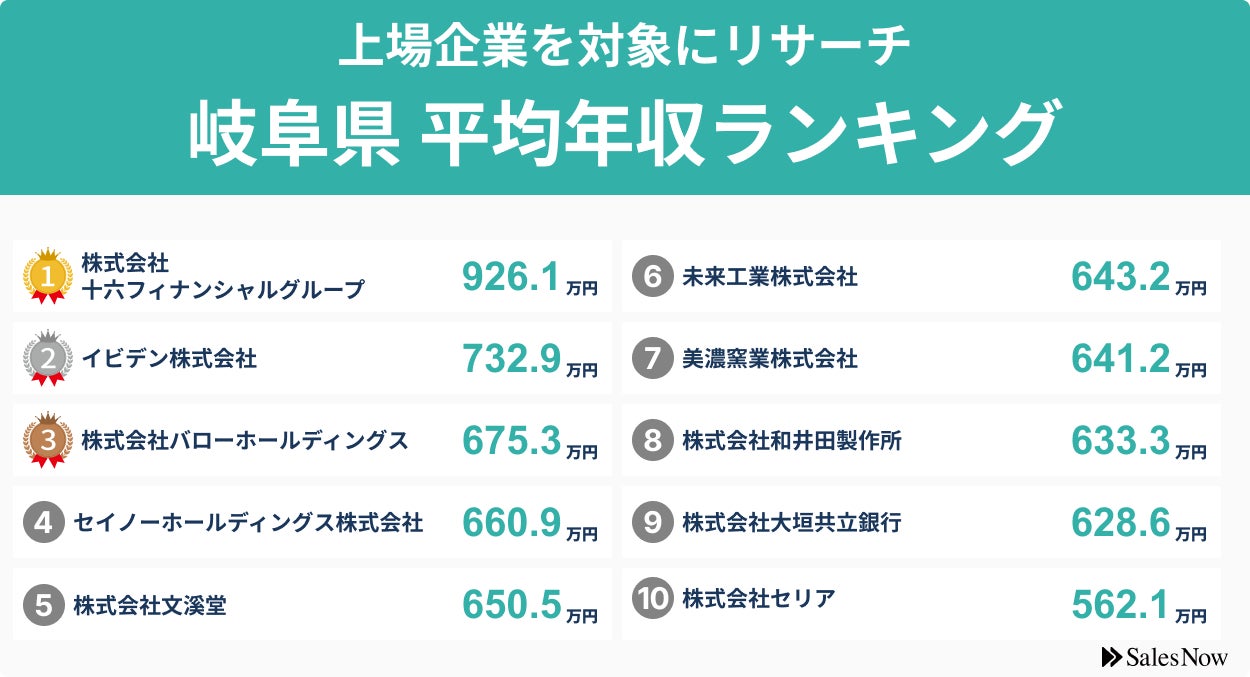Click the SalesNow logo
The height and width of the screenshot is (677, 1250).
pyautogui.click(x=1164, y=657)
